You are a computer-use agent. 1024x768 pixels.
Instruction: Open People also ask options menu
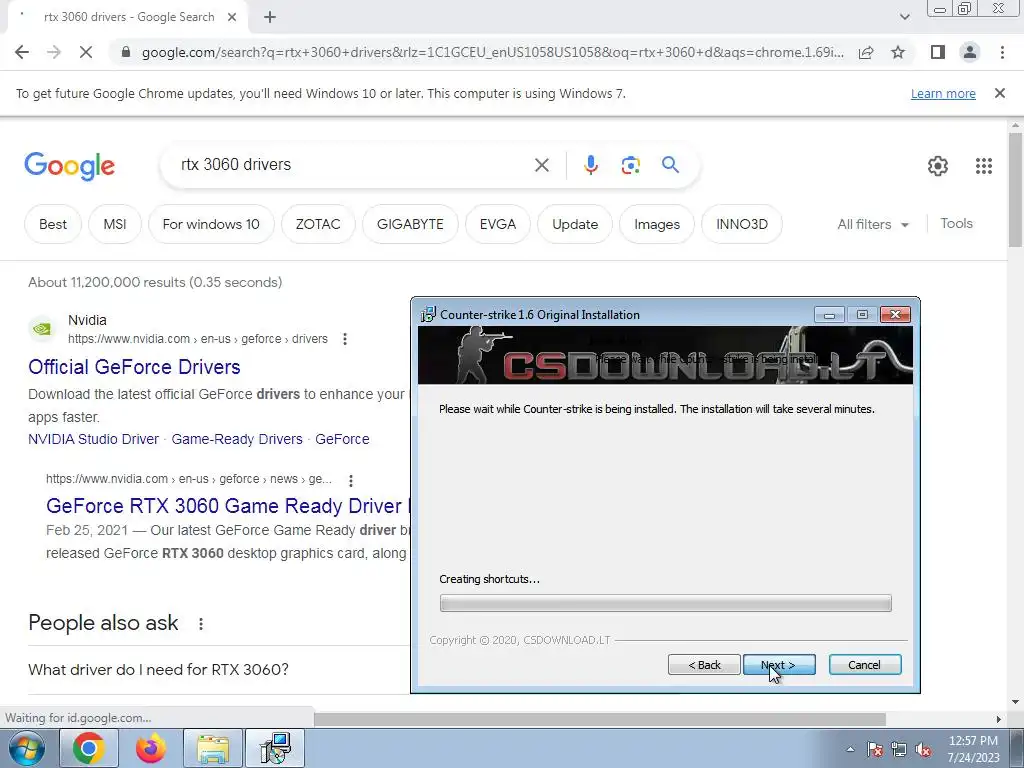[201, 624]
